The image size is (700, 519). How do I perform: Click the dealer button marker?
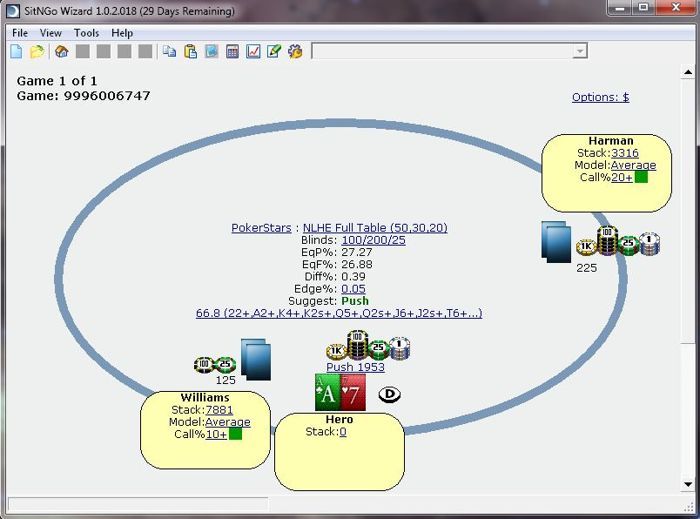click(389, 394)
